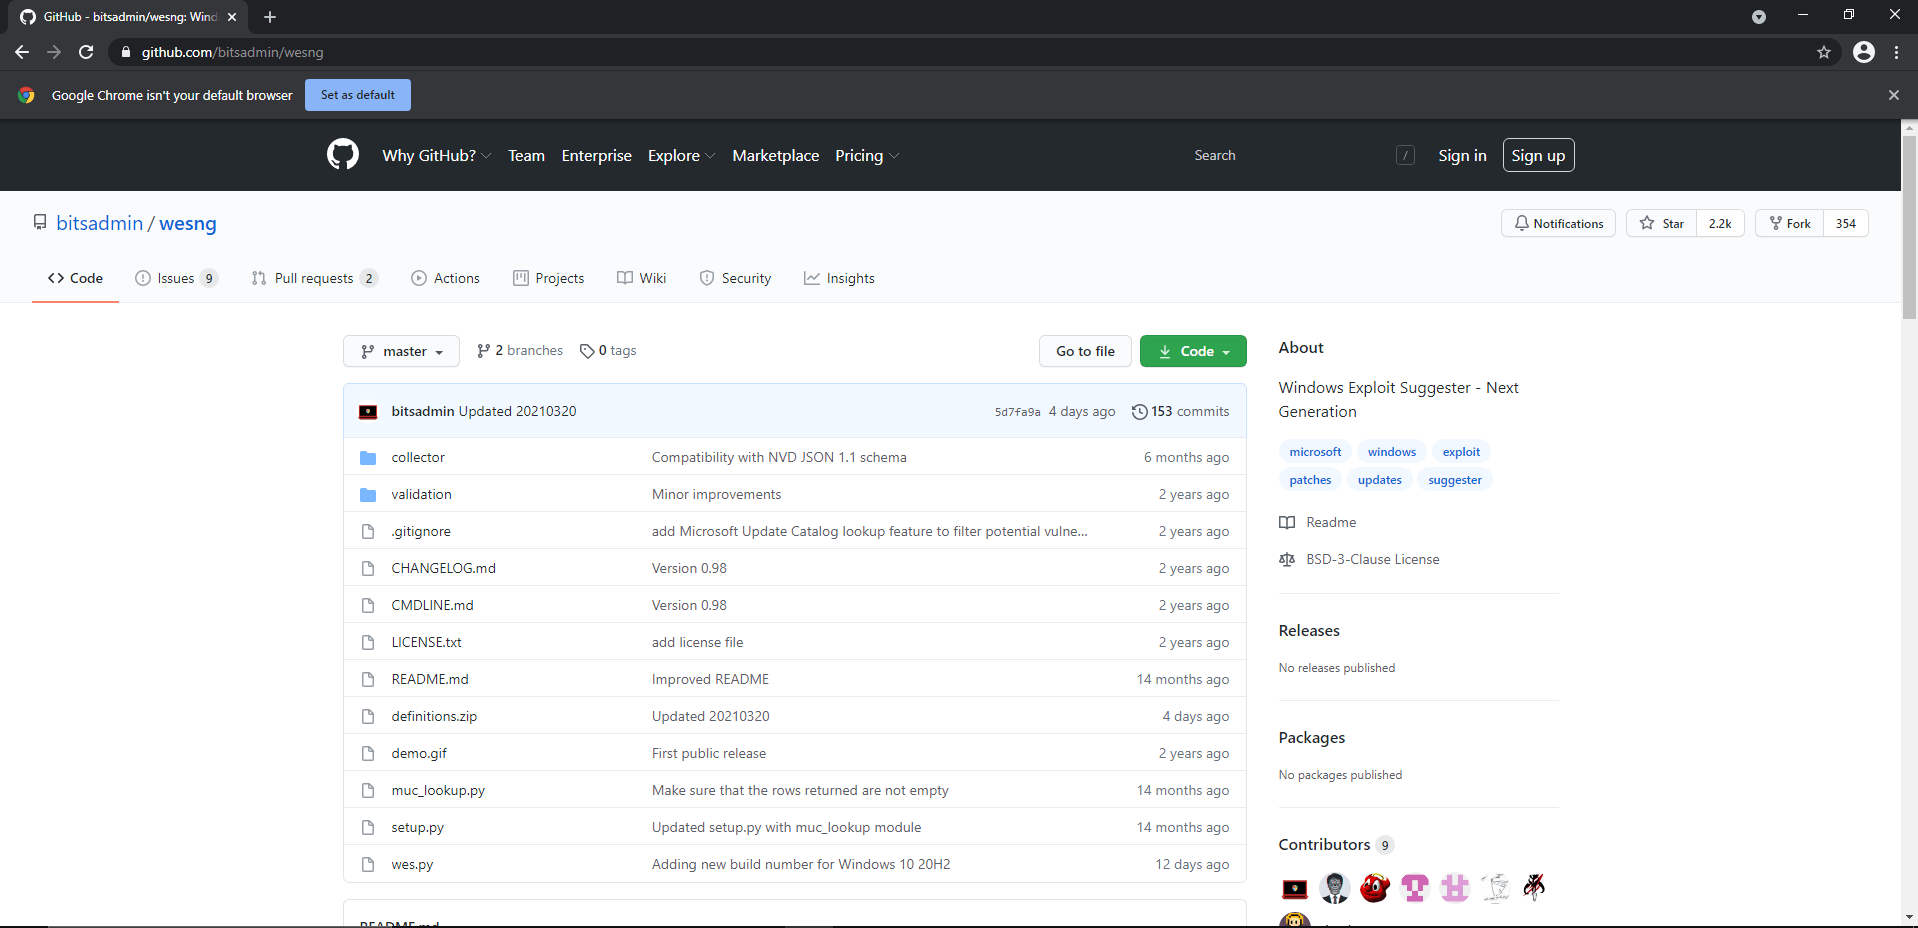
Task: Star the wesng repository
Action: [1662, 223]
